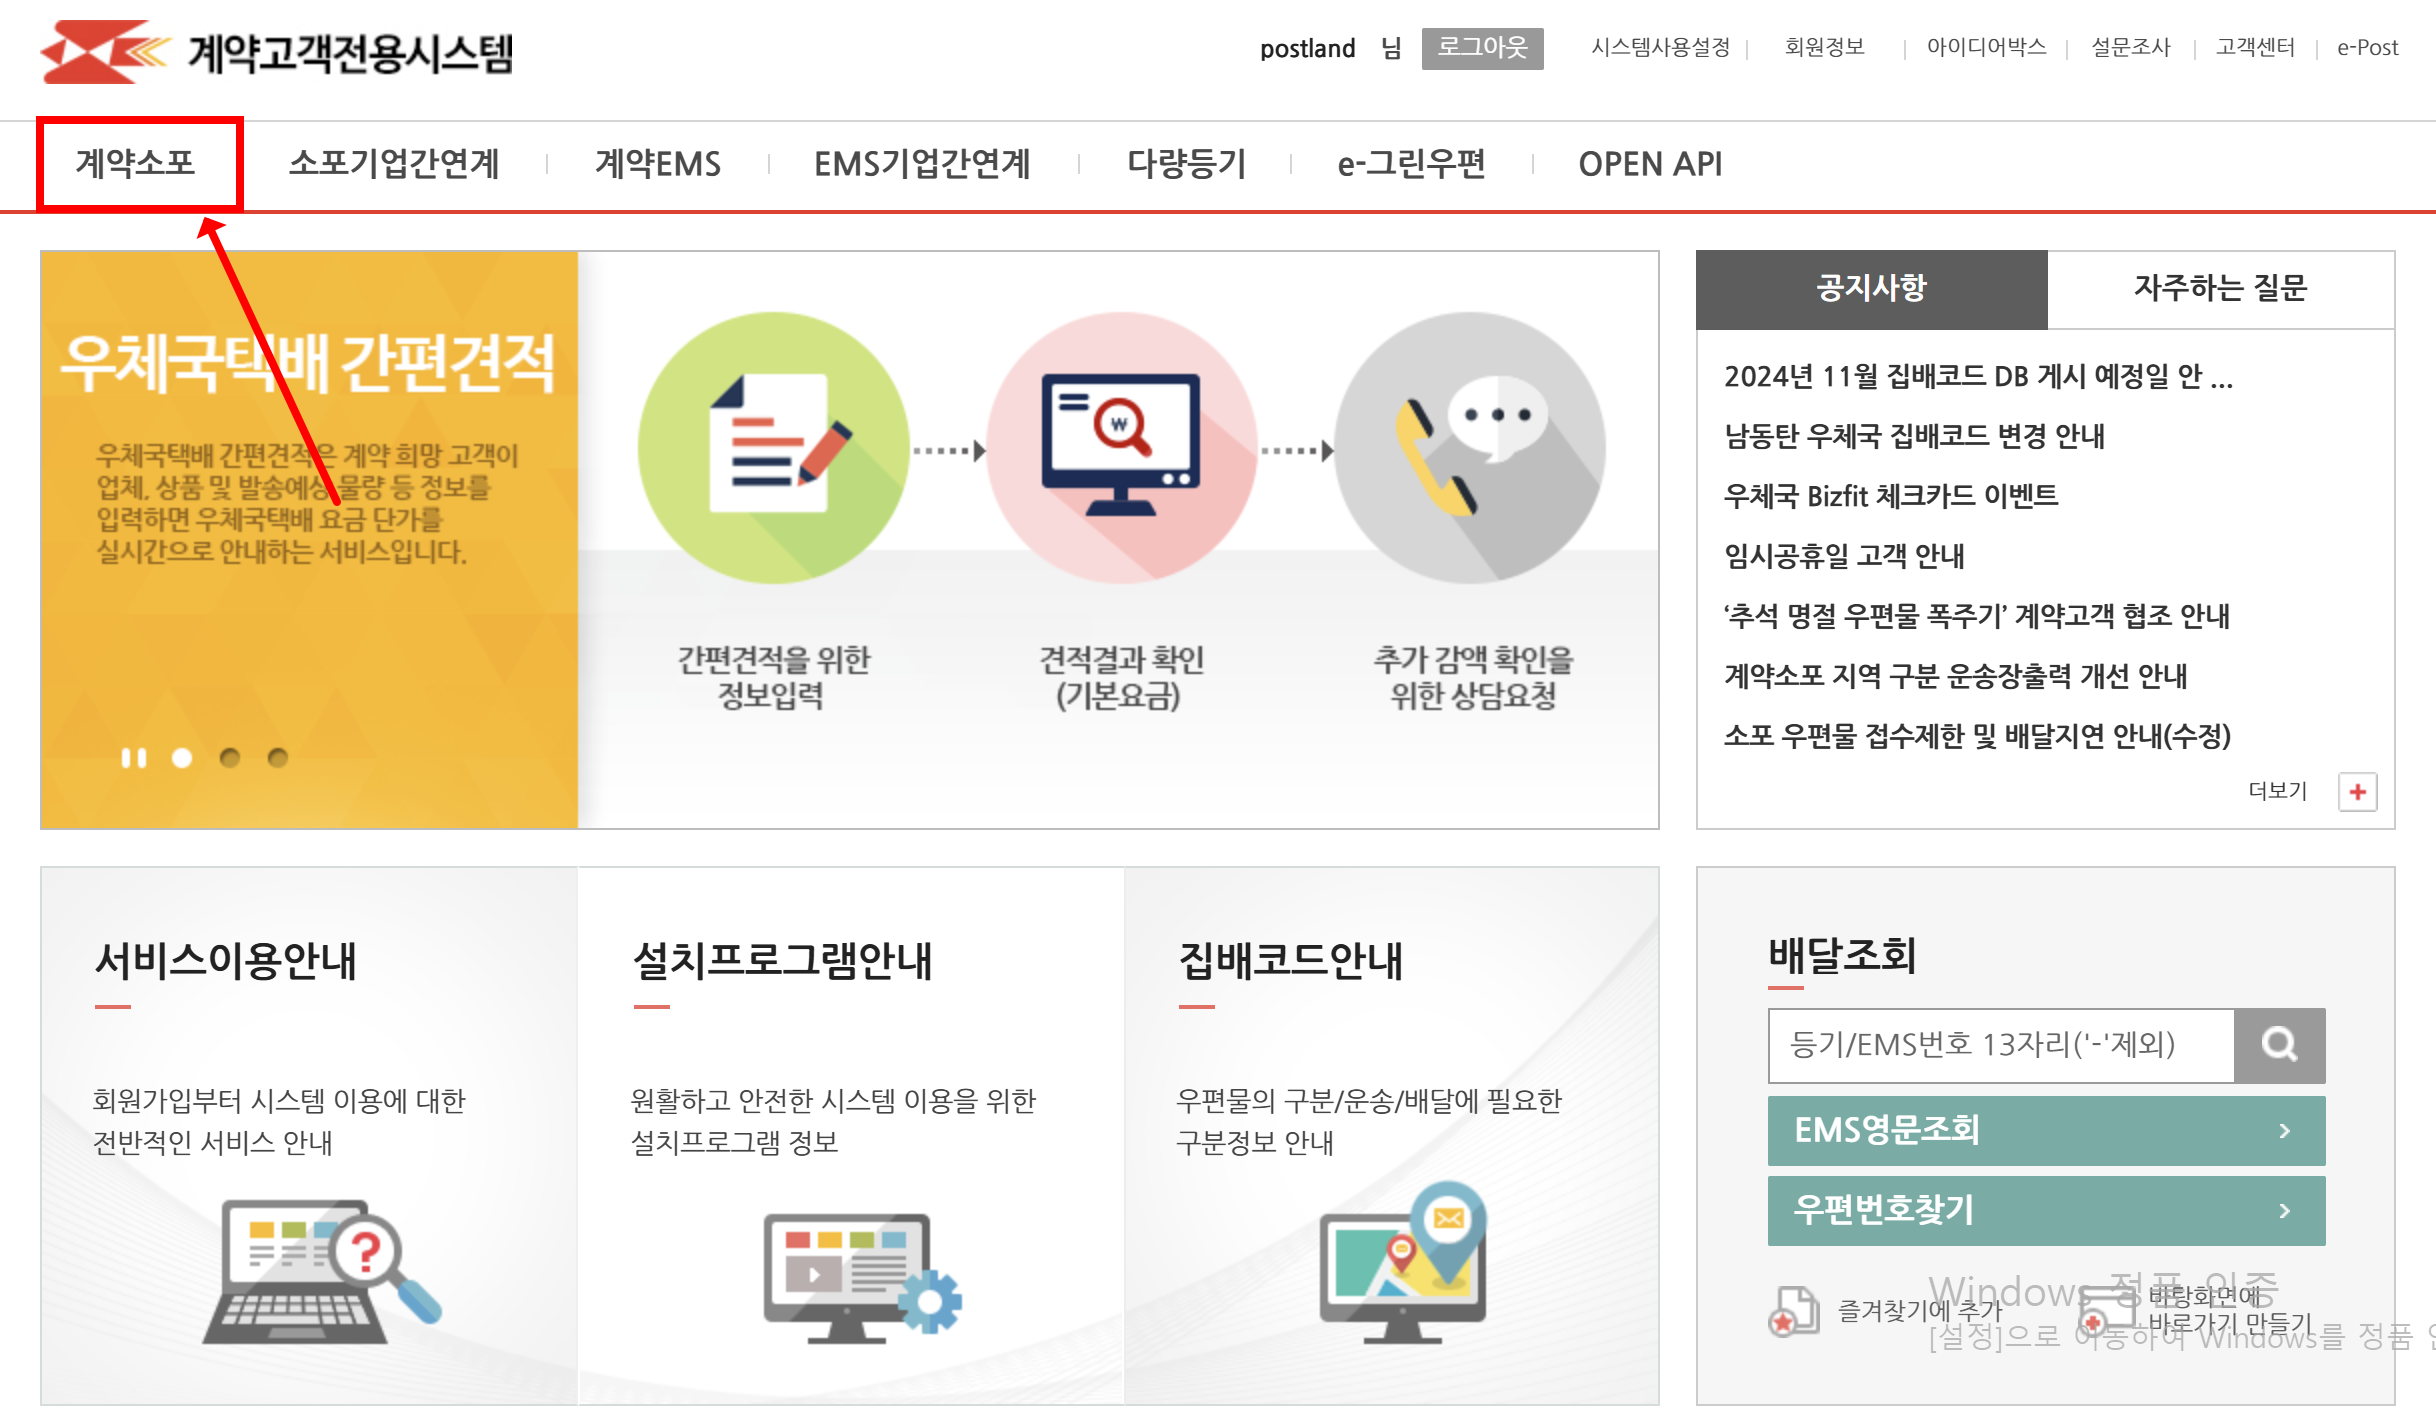Pause the banner slideshow
This screenshot has height=1416, width=2436.
[133, 758]
